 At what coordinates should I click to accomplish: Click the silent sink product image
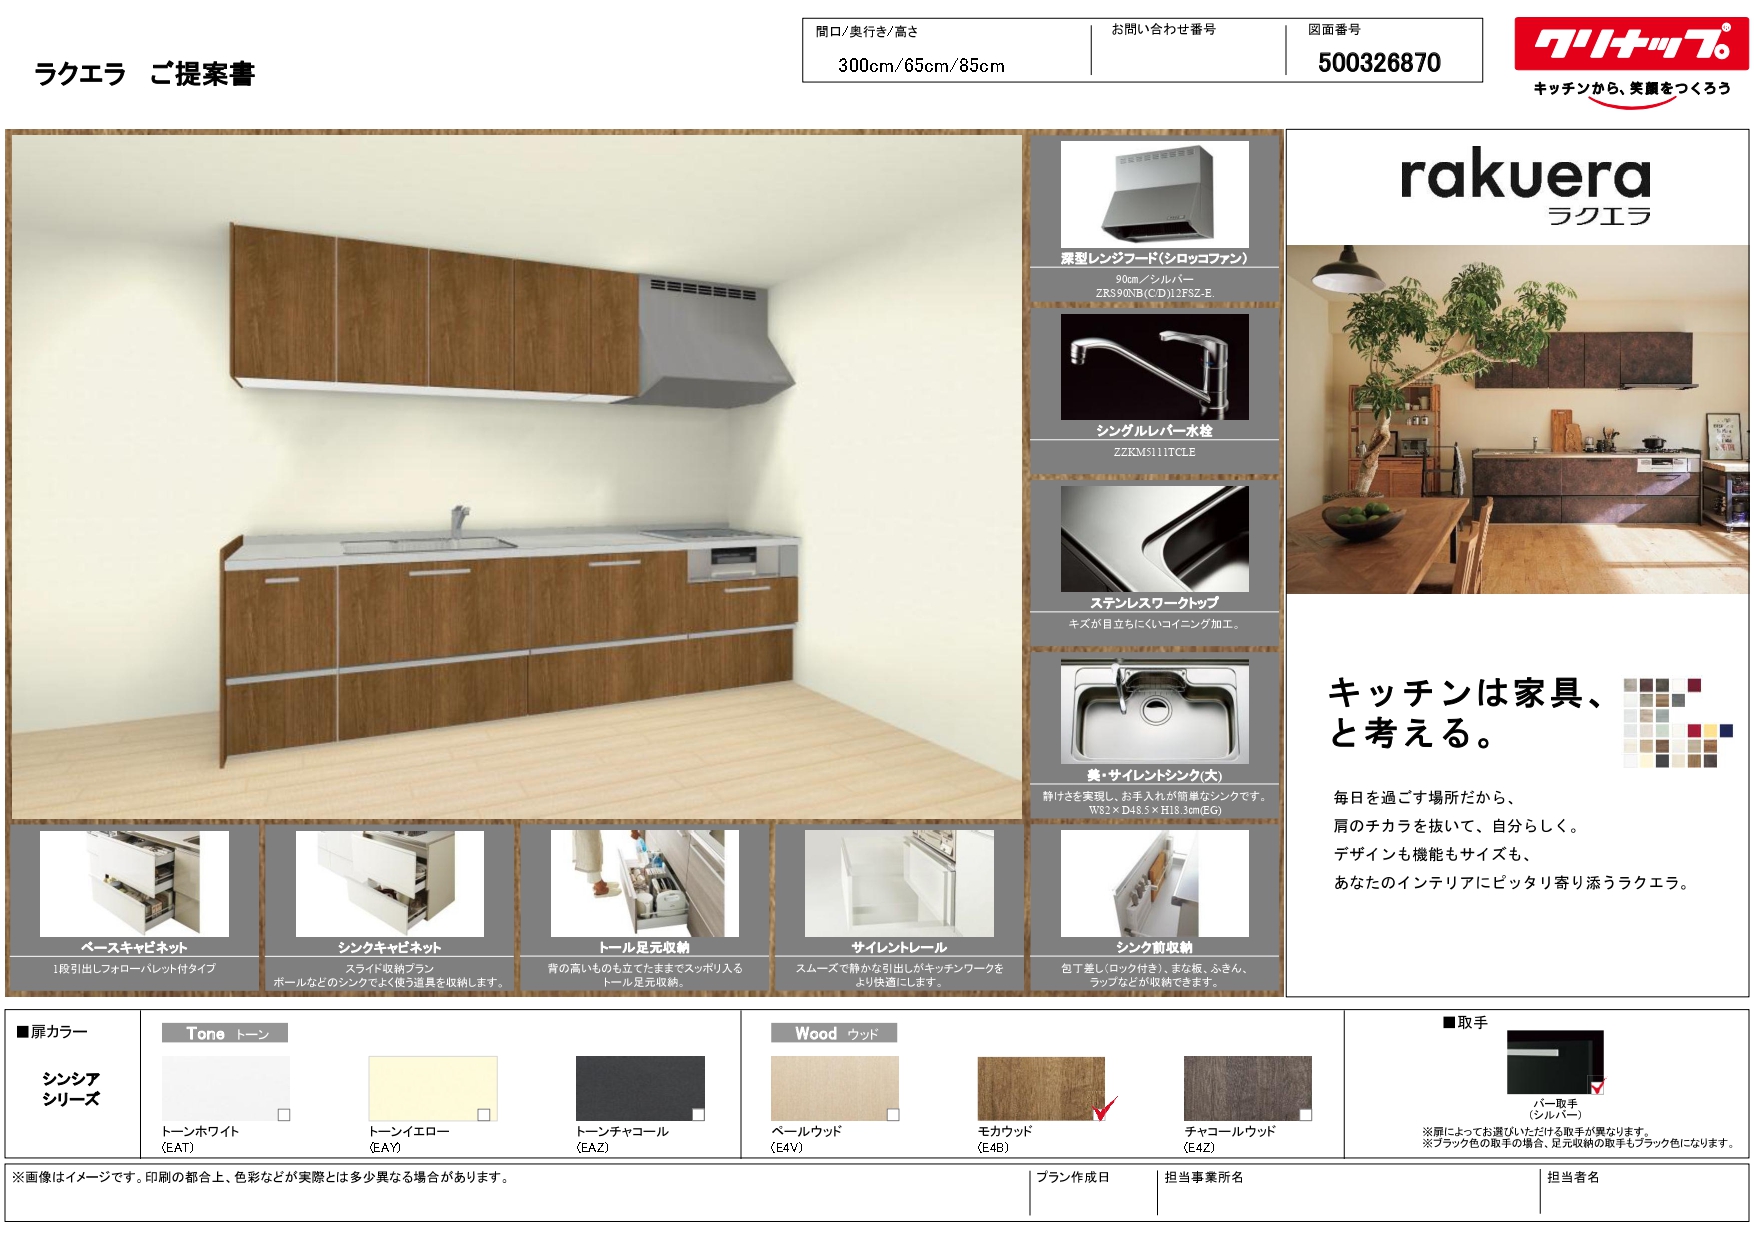pyautogui.click(x=1154, y=711)
